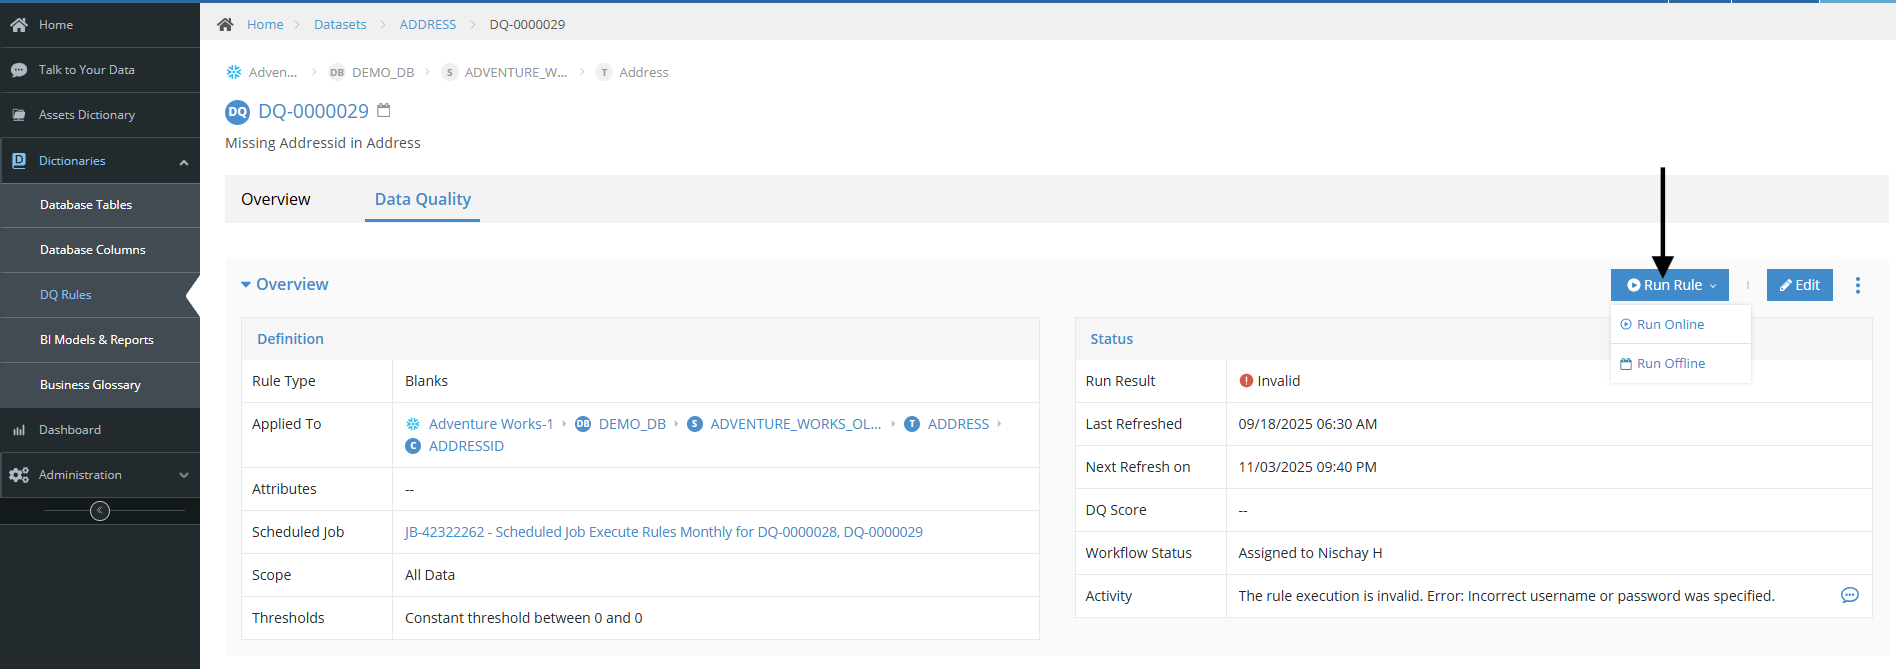The image size is (1896, 669).
Task: Choose Run Online option
Action: (x=1681, y=324)
